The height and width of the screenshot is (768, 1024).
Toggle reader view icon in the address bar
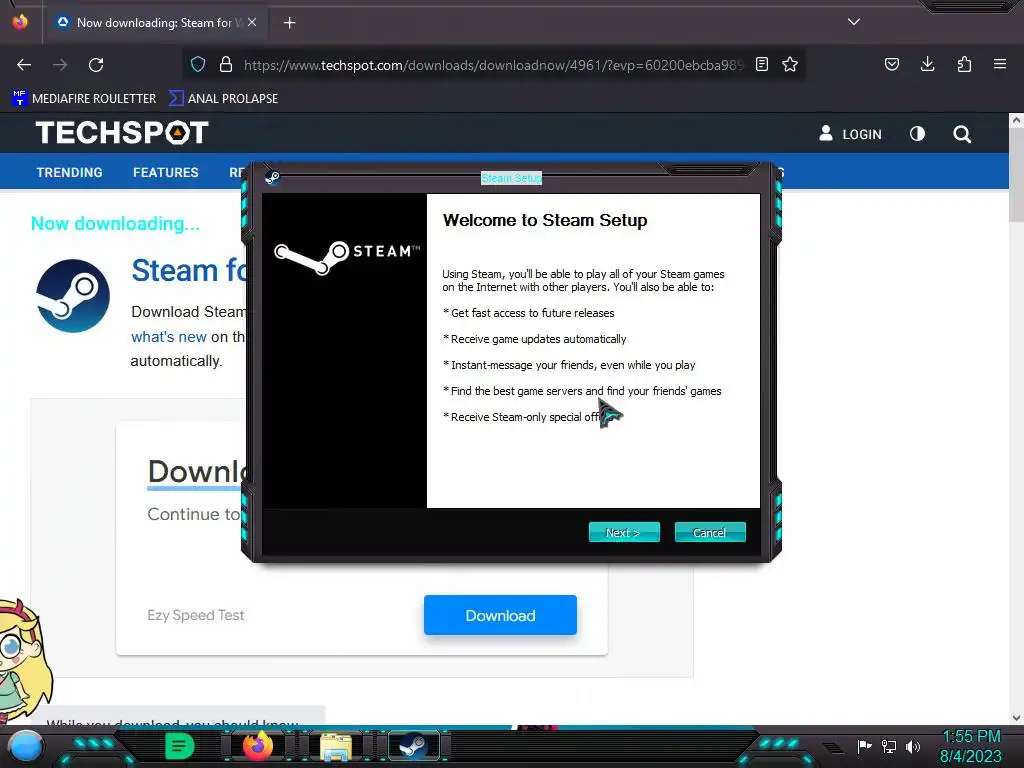761,64
